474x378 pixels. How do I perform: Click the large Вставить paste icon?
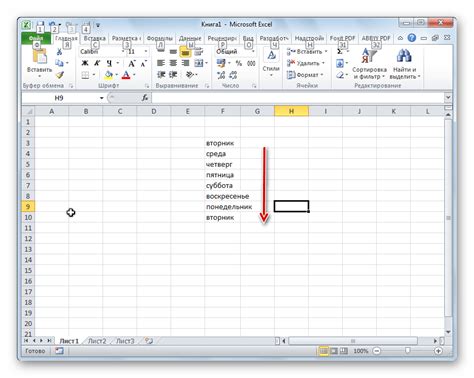(x=39, y=56)
